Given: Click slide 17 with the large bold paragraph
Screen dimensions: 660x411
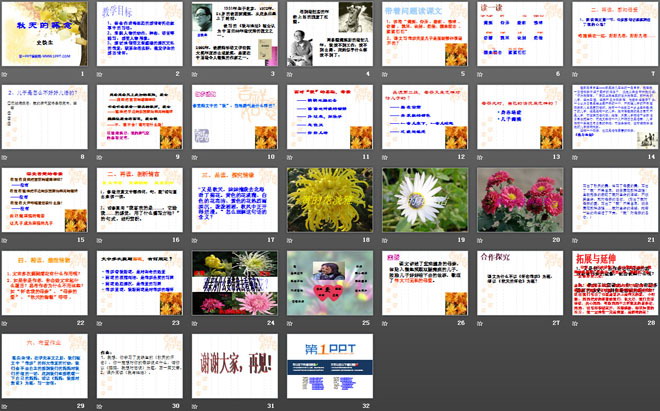Looking at the screenshot, I should pos(230,201).
